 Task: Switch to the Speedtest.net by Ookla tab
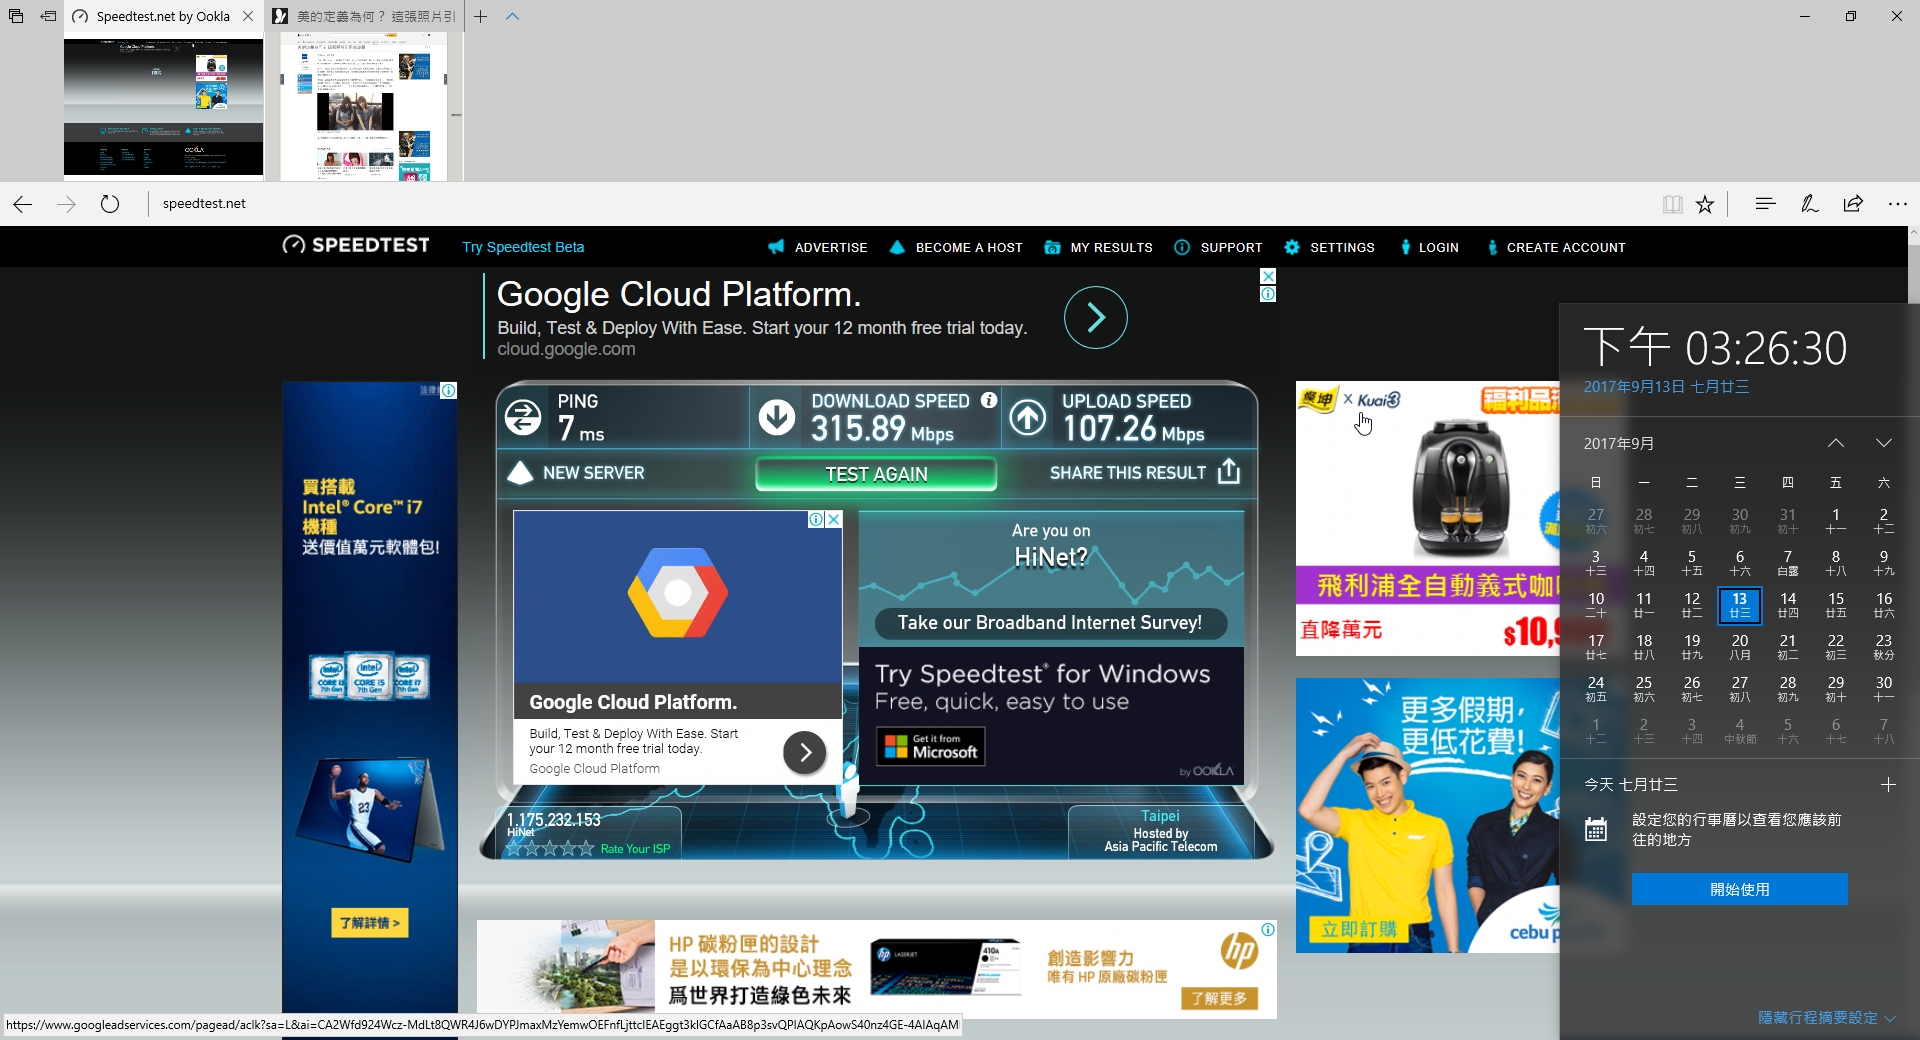(x=163, y=16)
